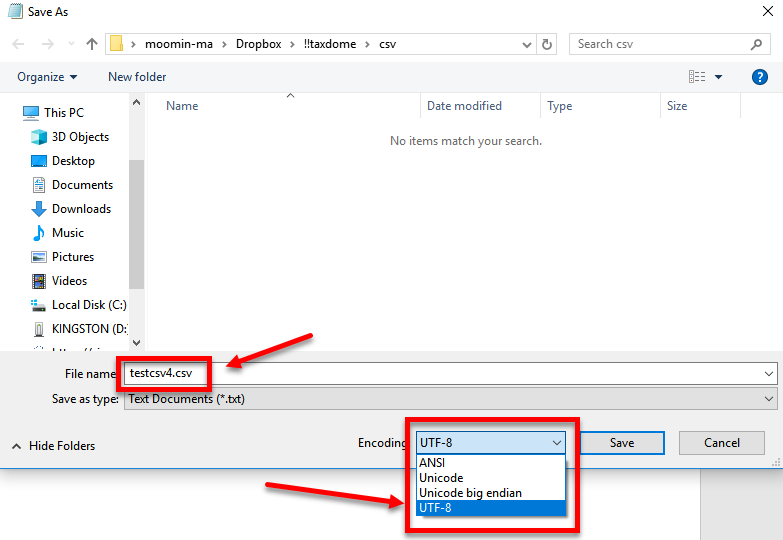Screen dimensions: 783x540
Task: Click the Save button
Action: [621, 443]
